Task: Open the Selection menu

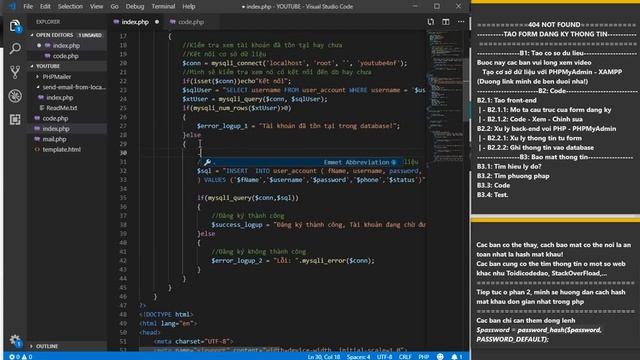Action: pos(70,7)
